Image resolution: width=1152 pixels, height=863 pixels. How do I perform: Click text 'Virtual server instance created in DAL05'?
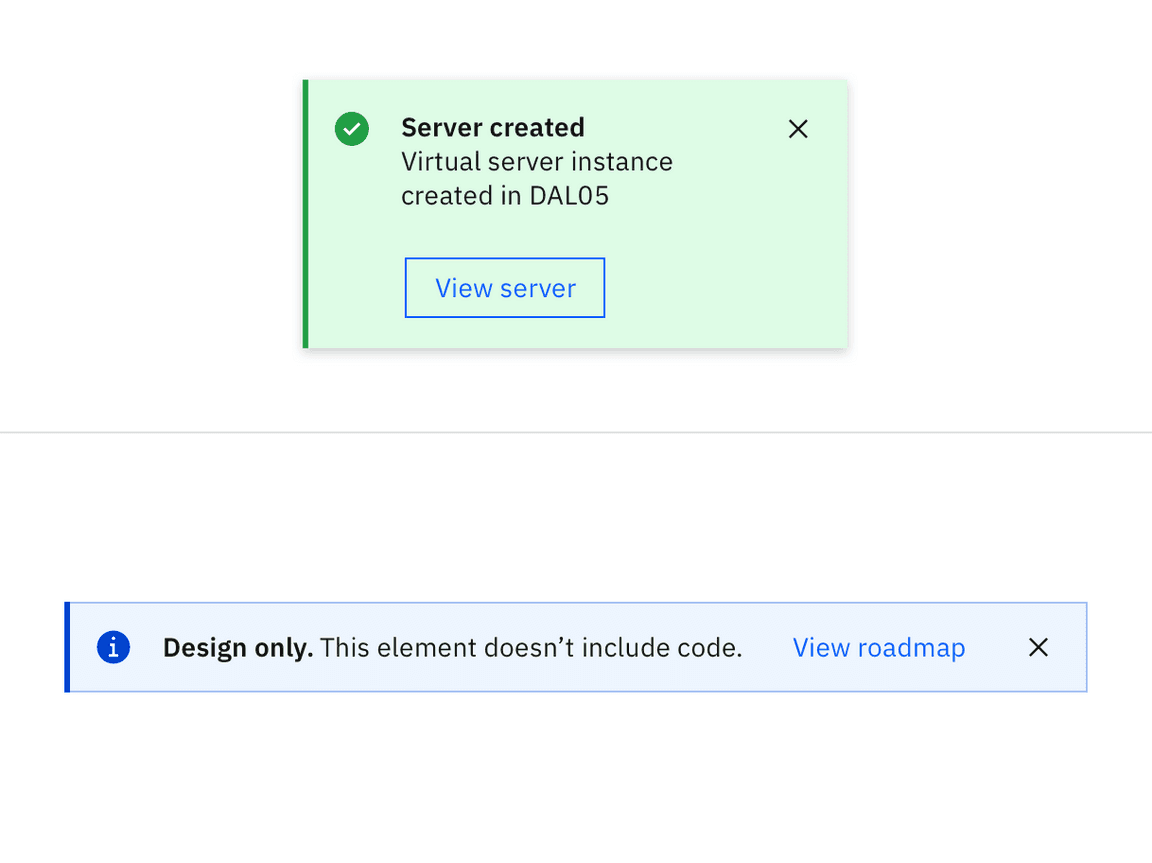tap(537, 178)
